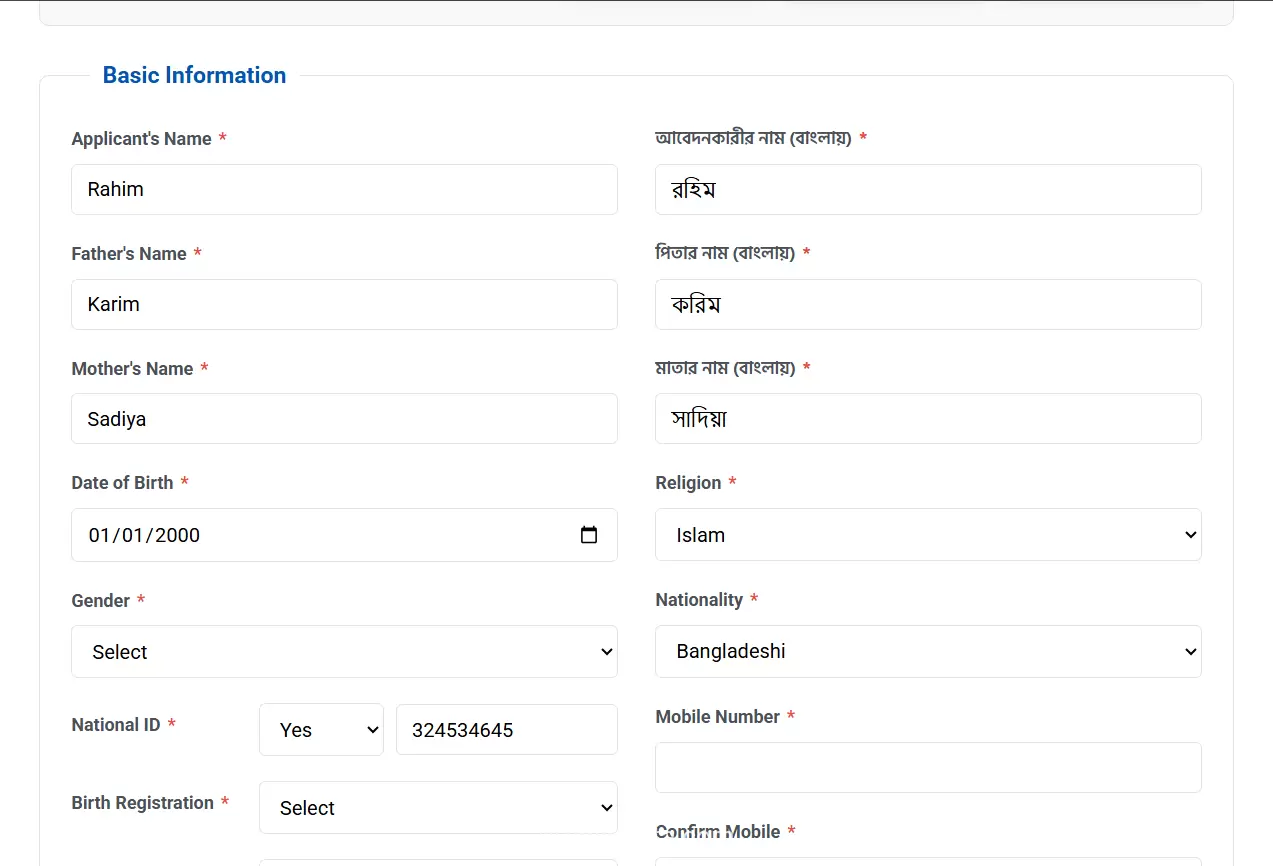This screenshot has height=866, width=1273.
Task: Click the Date of Birth field showing 01/01/2000
Action: coord(344,535)
